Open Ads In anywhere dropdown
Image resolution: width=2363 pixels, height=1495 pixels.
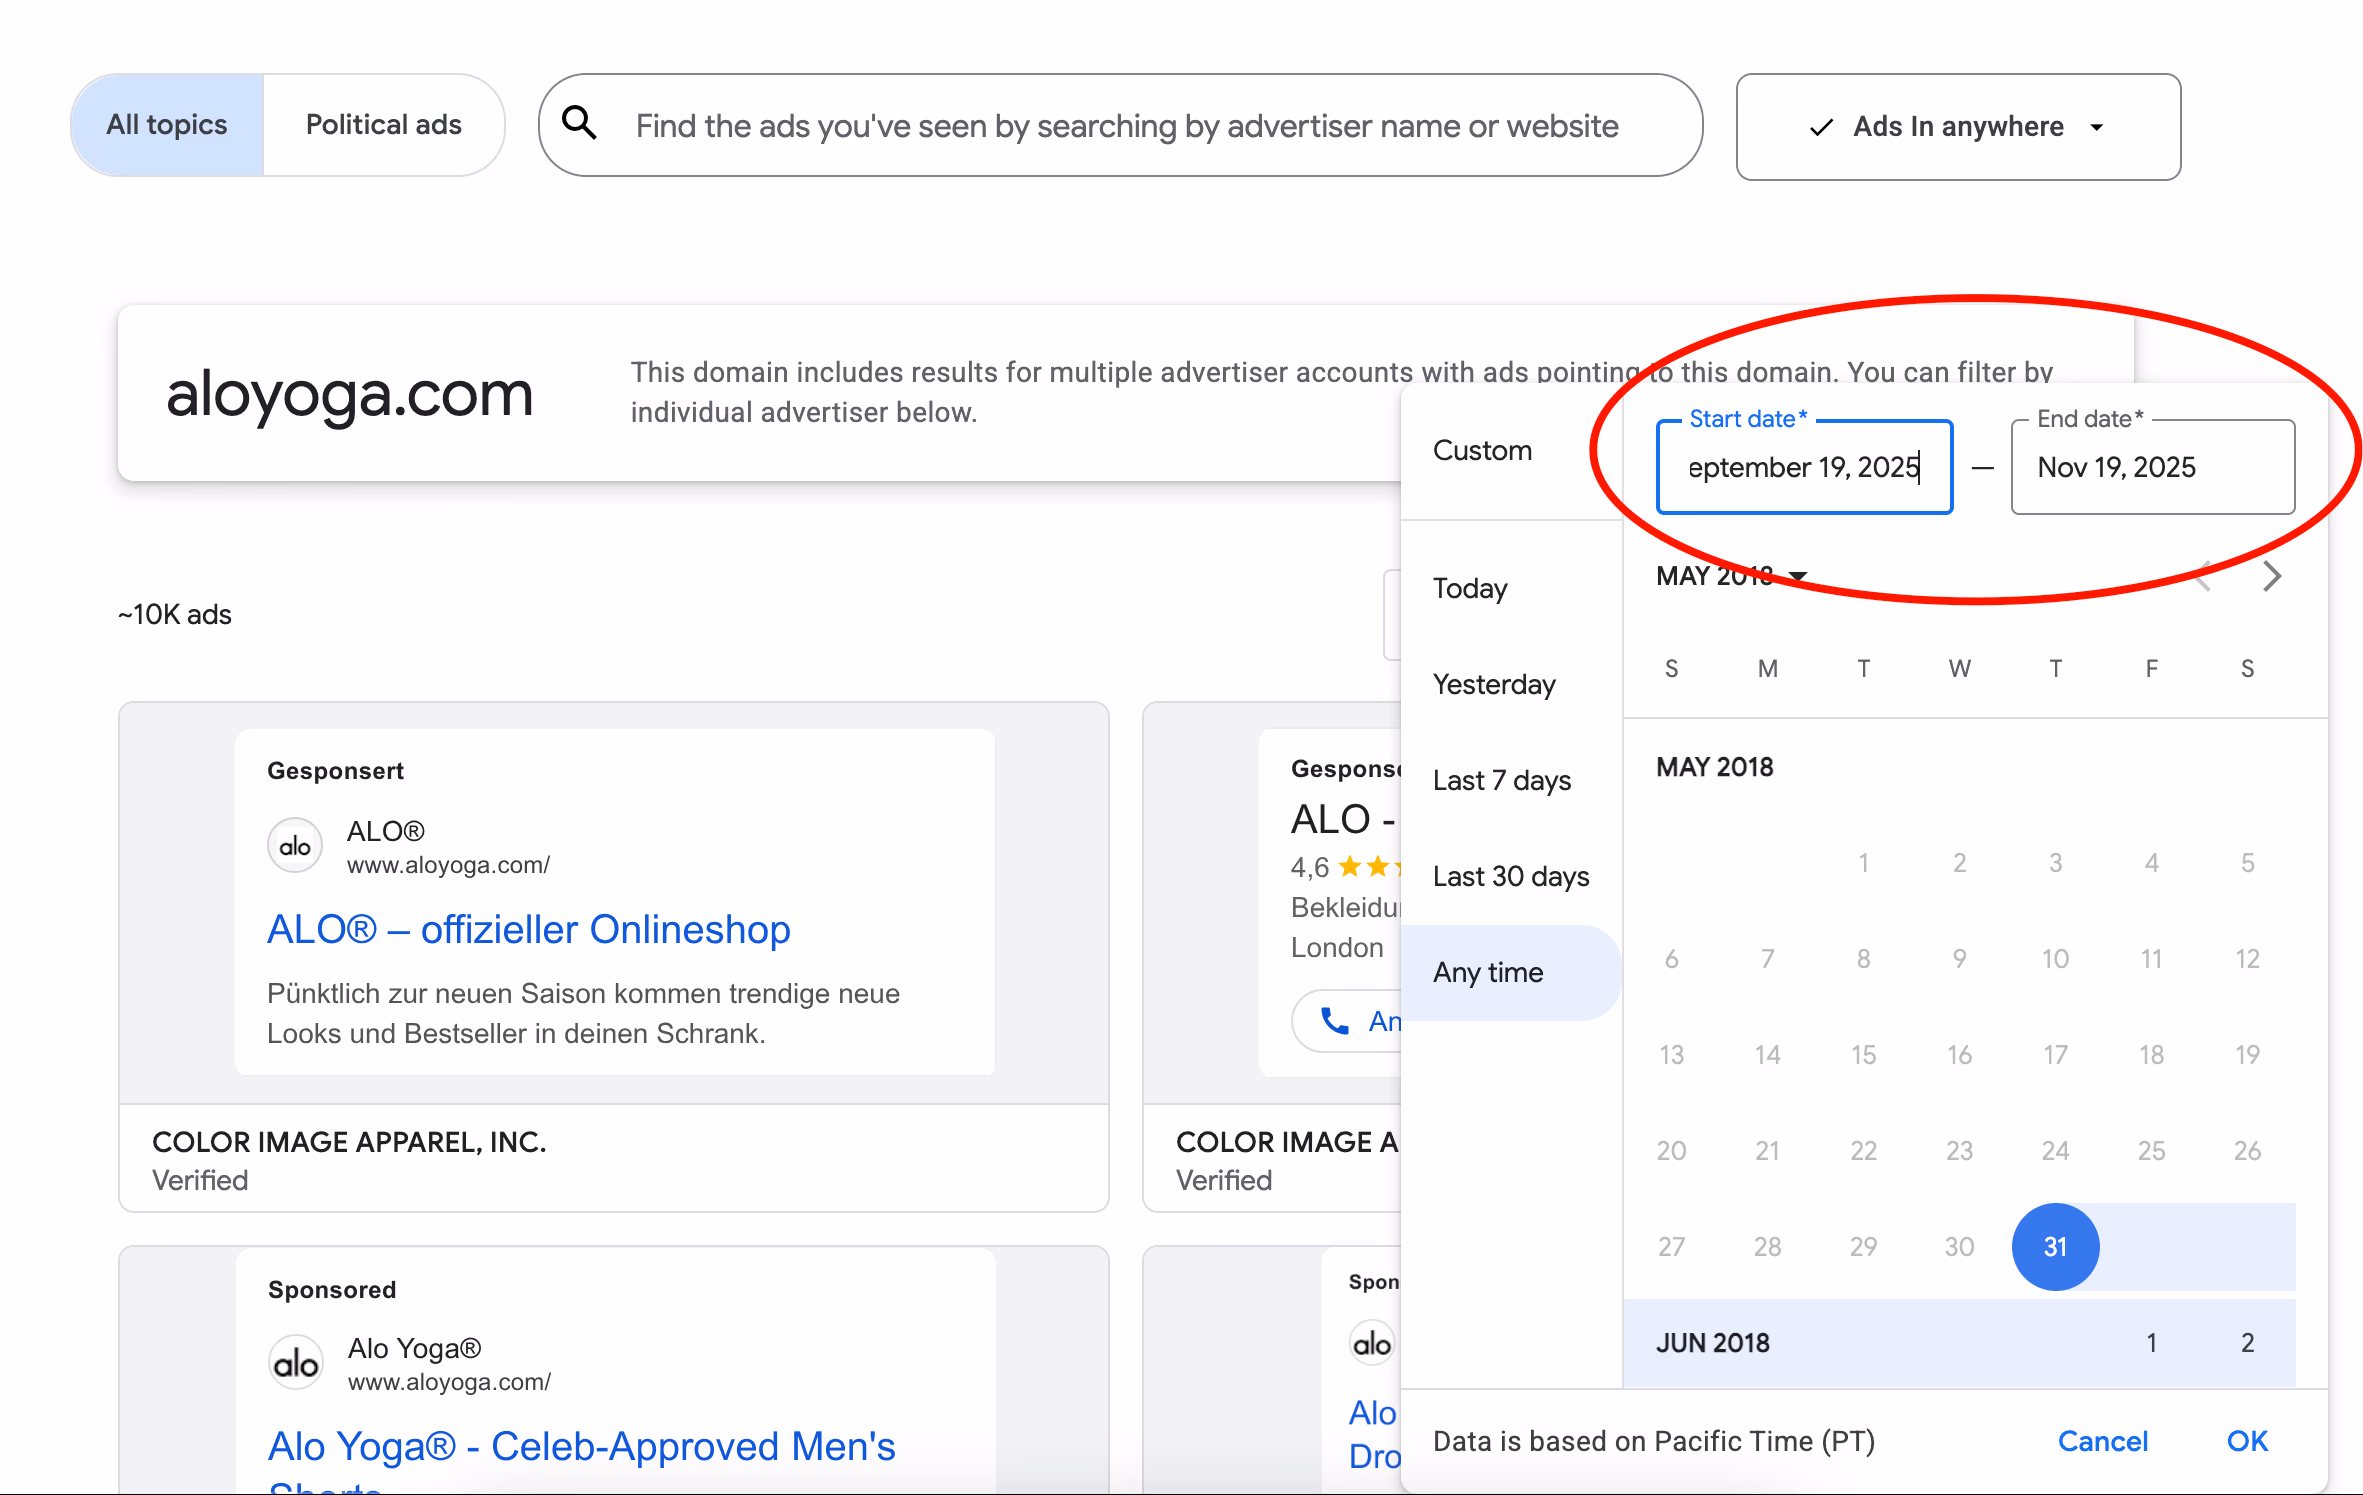tap(1957, 127)
